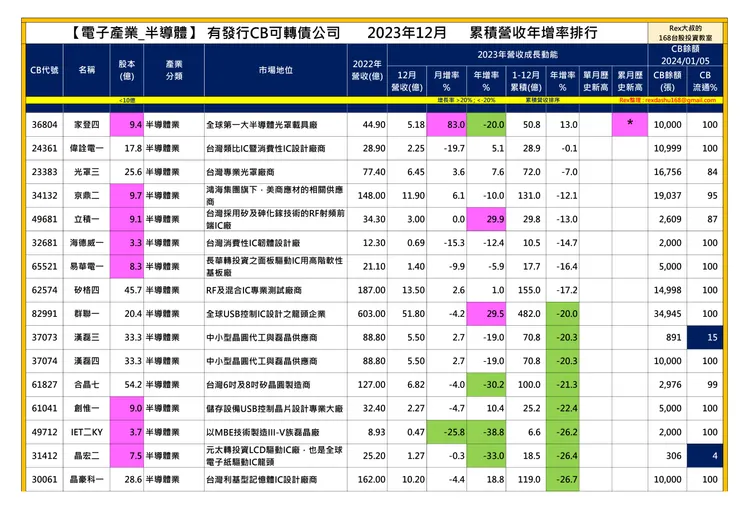Select the green -22.4 cumulative growth cell
Screen dimensions: 740x523
tap(563, 408)
